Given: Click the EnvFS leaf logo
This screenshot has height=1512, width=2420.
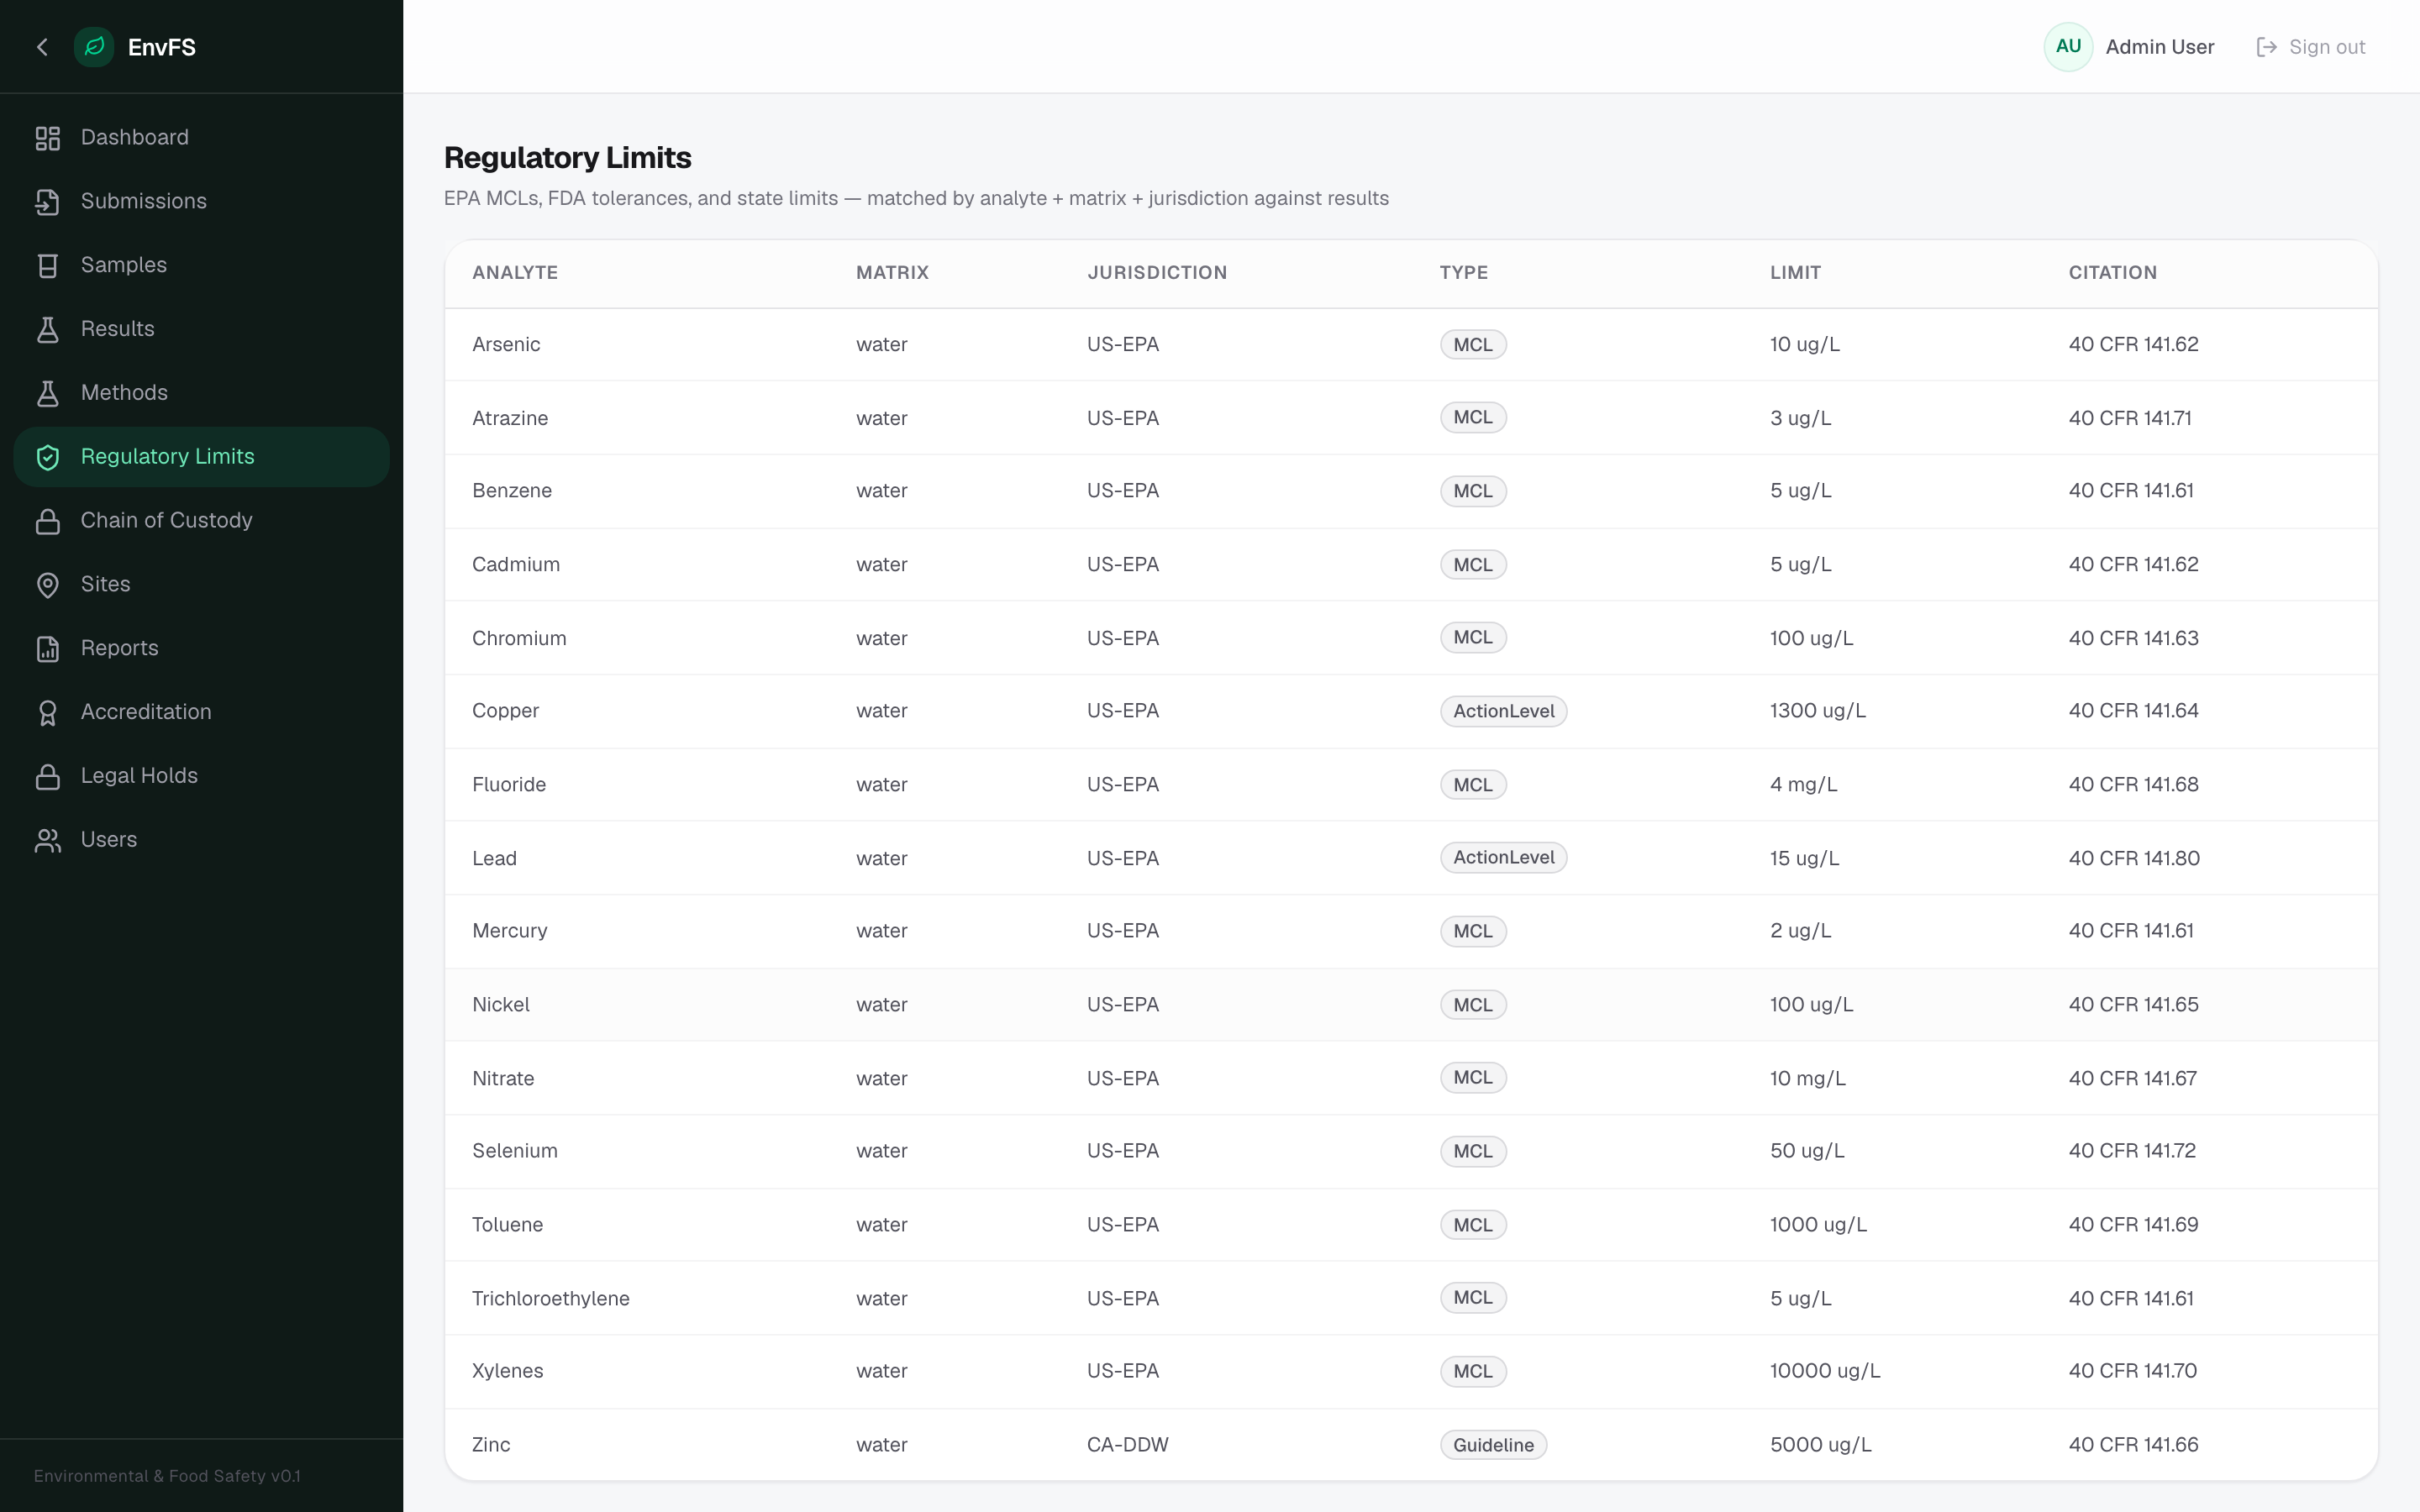Looking at the screenshot, I should [x=94, y=47].
